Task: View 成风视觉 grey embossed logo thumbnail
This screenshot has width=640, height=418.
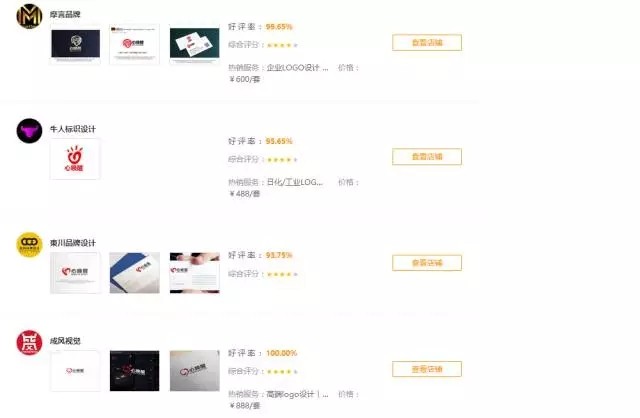Action: pos(194,371)
